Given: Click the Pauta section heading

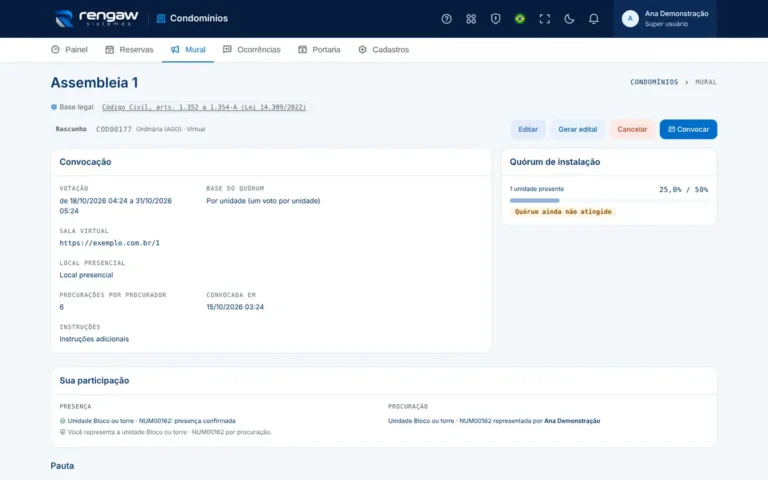Looking at the screenshot, I should pos(62,466).
